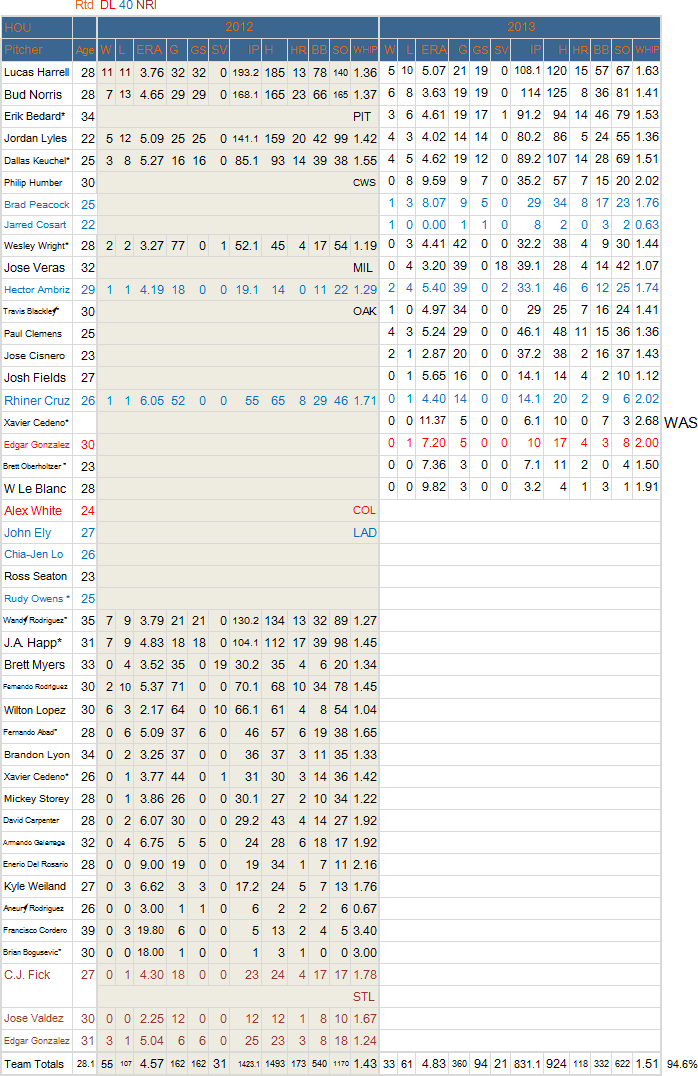Open the Hector Ambriz link

(x=36, y=290)
